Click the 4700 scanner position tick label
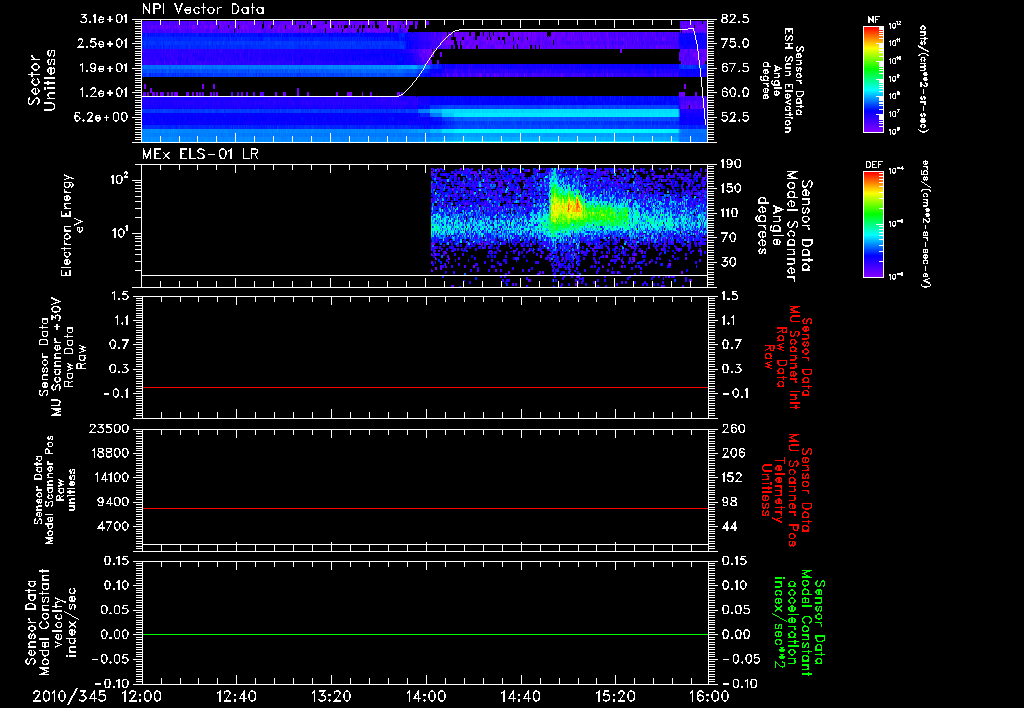1024x708 pixels. (114, 526)
